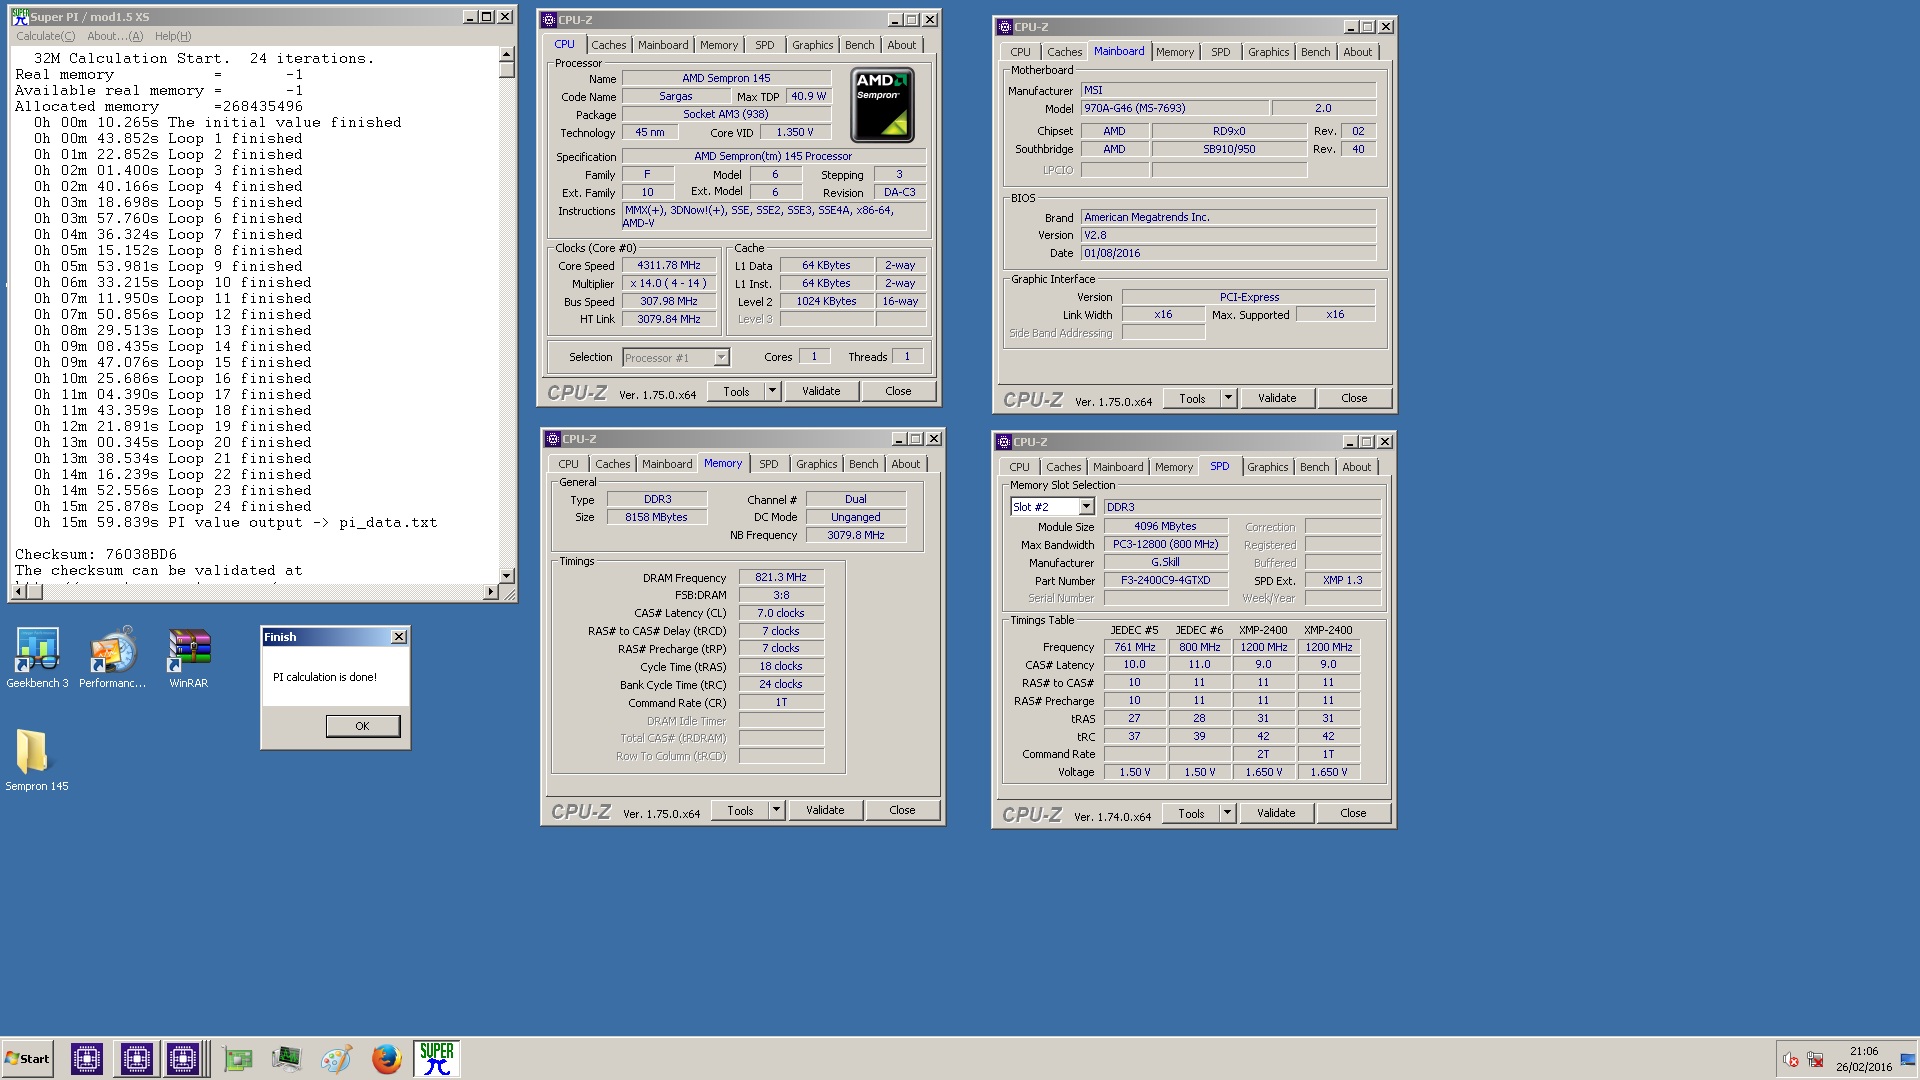Click Validate in the CPU window
The width and height of the screenshot is (1920, 1080).
coord(821,392)
